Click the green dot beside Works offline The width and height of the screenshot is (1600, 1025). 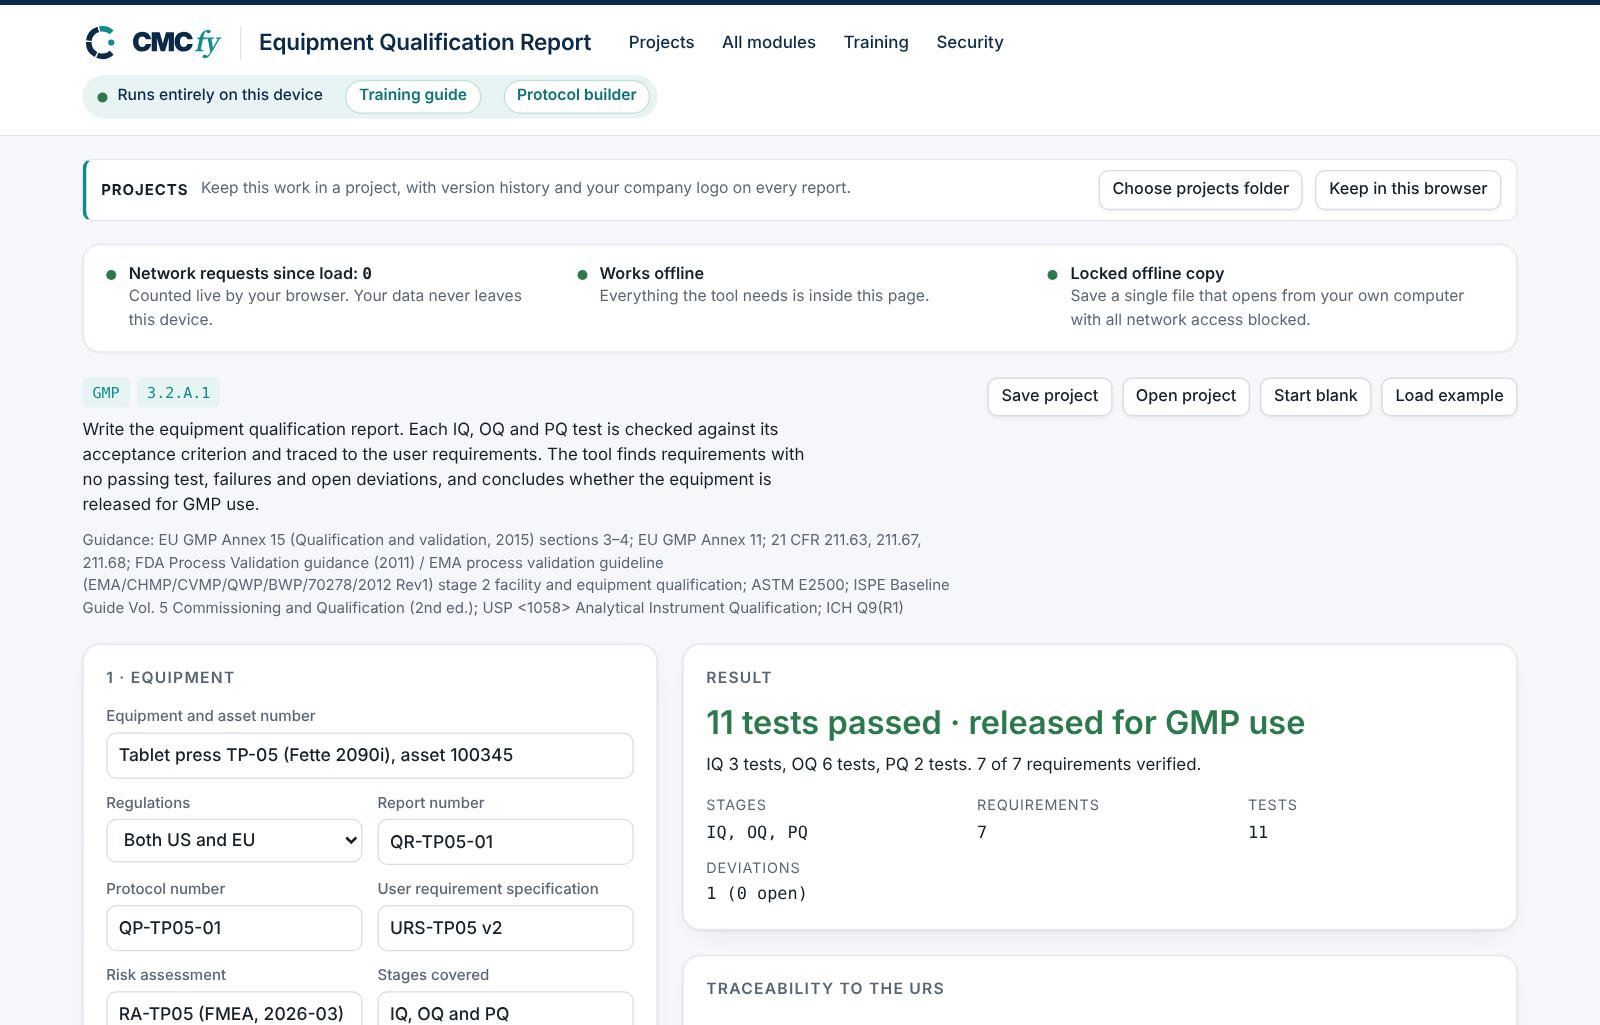click(x=582, y=275)
